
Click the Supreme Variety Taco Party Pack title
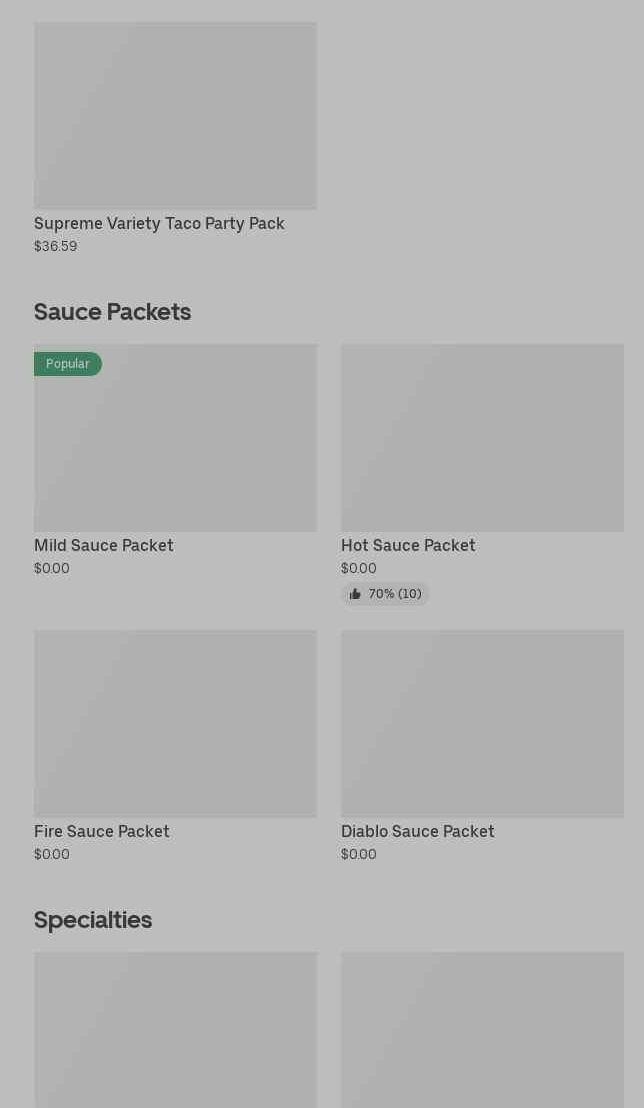(x=159, y=224)
